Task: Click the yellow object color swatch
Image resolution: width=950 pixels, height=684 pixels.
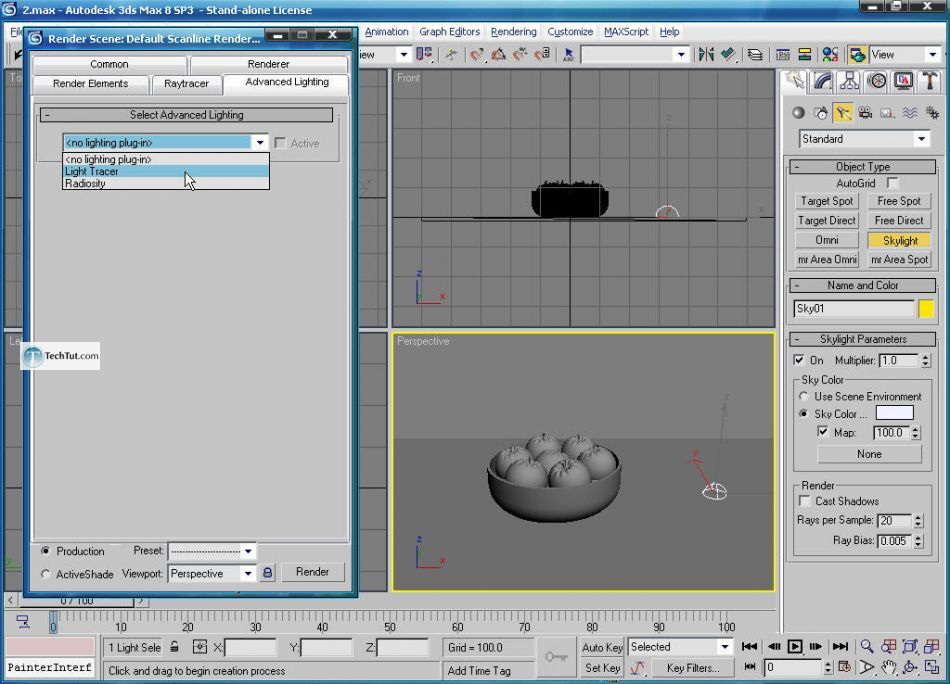Action: click(x=926, y=308)
